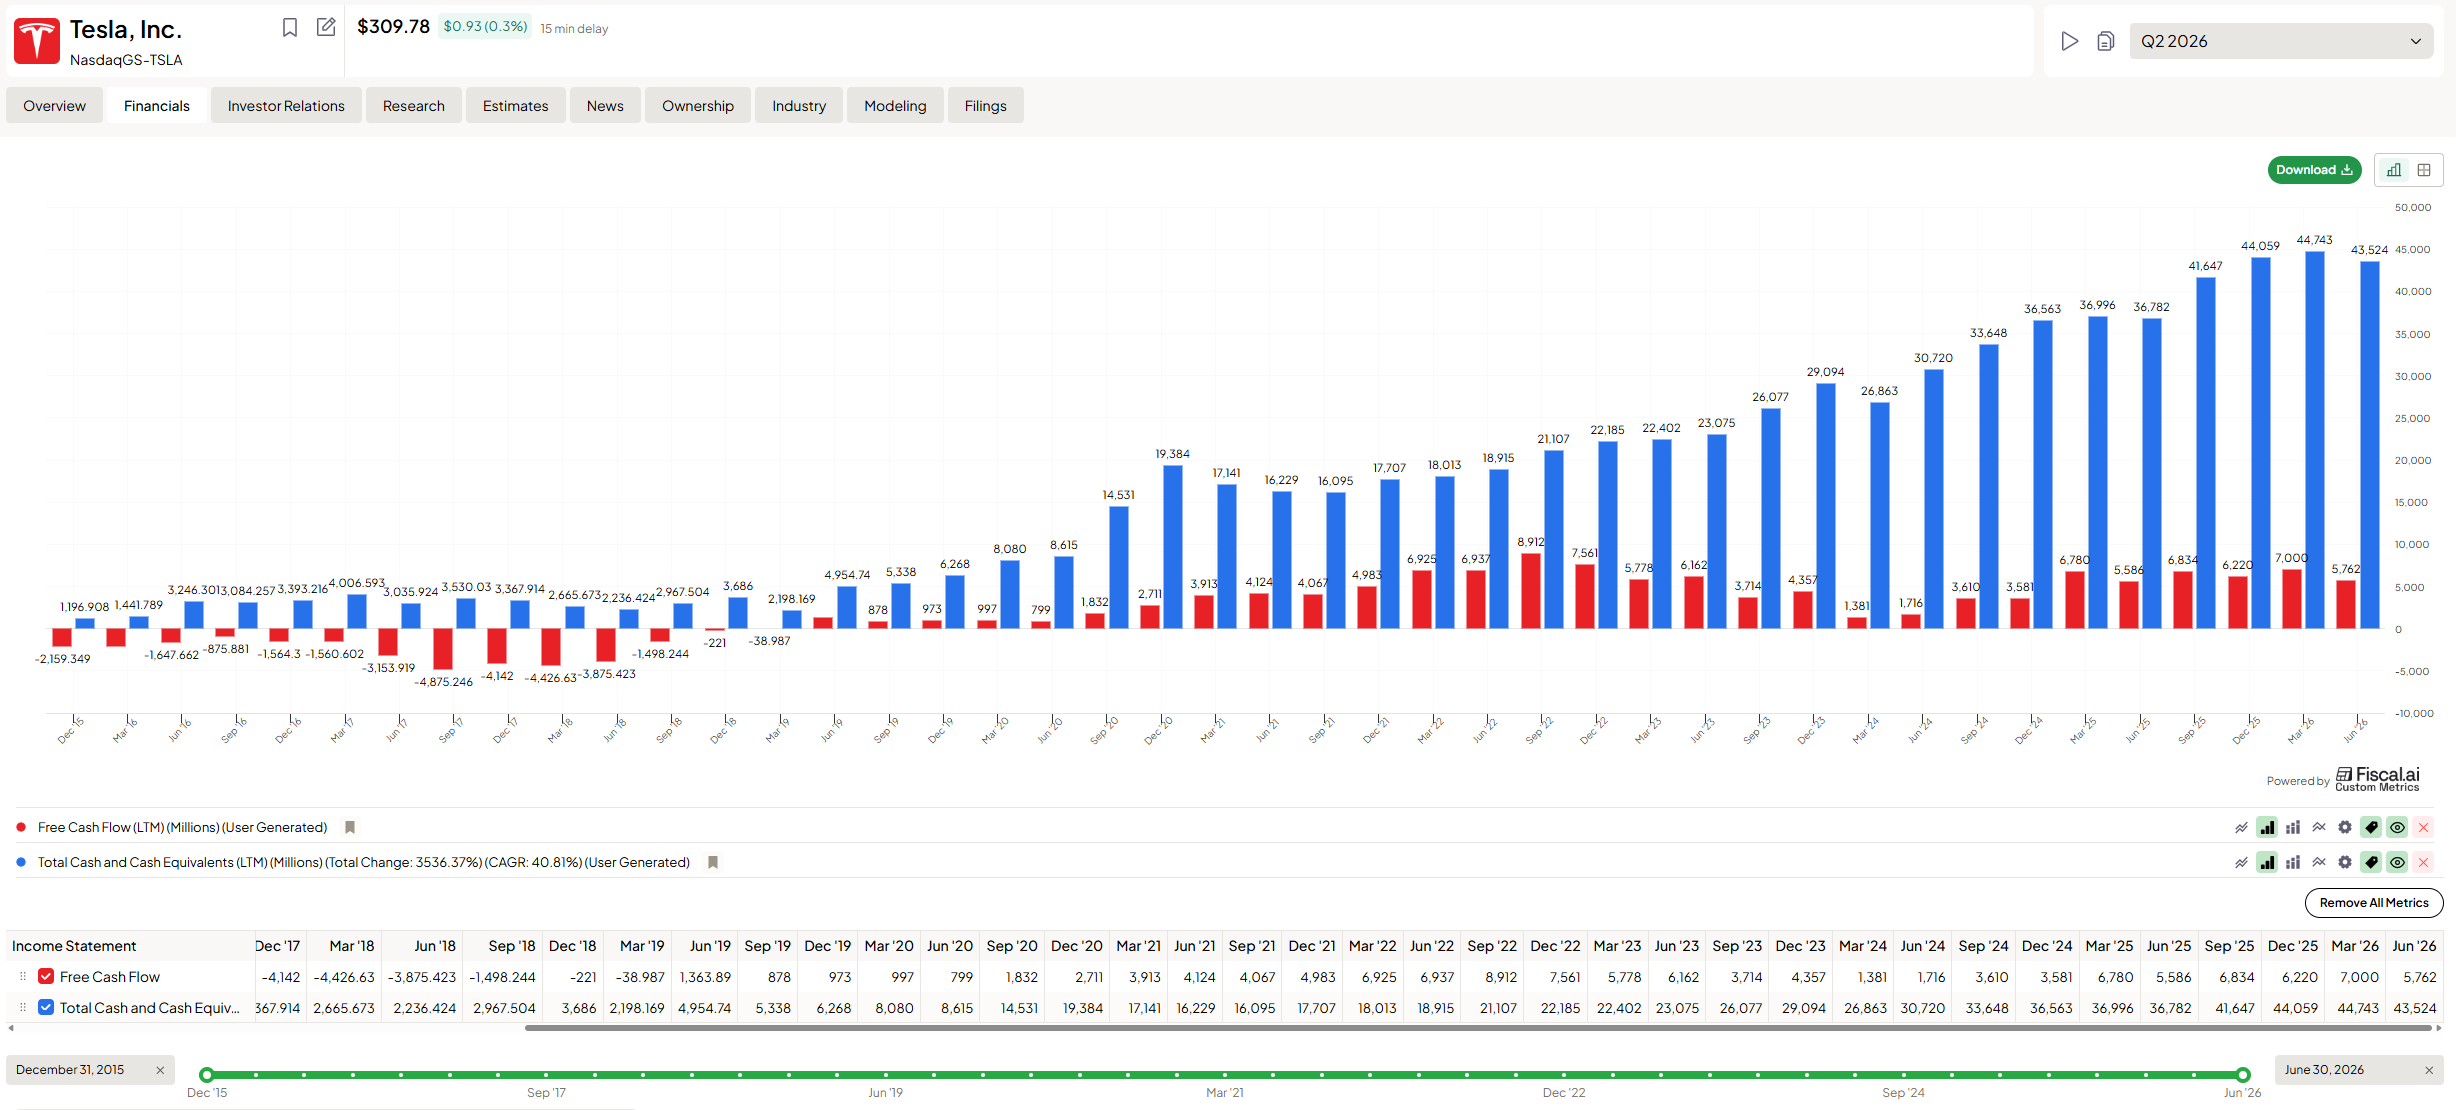Click the green Download button
The image size is (2456, 1110).
(2314, 170)
